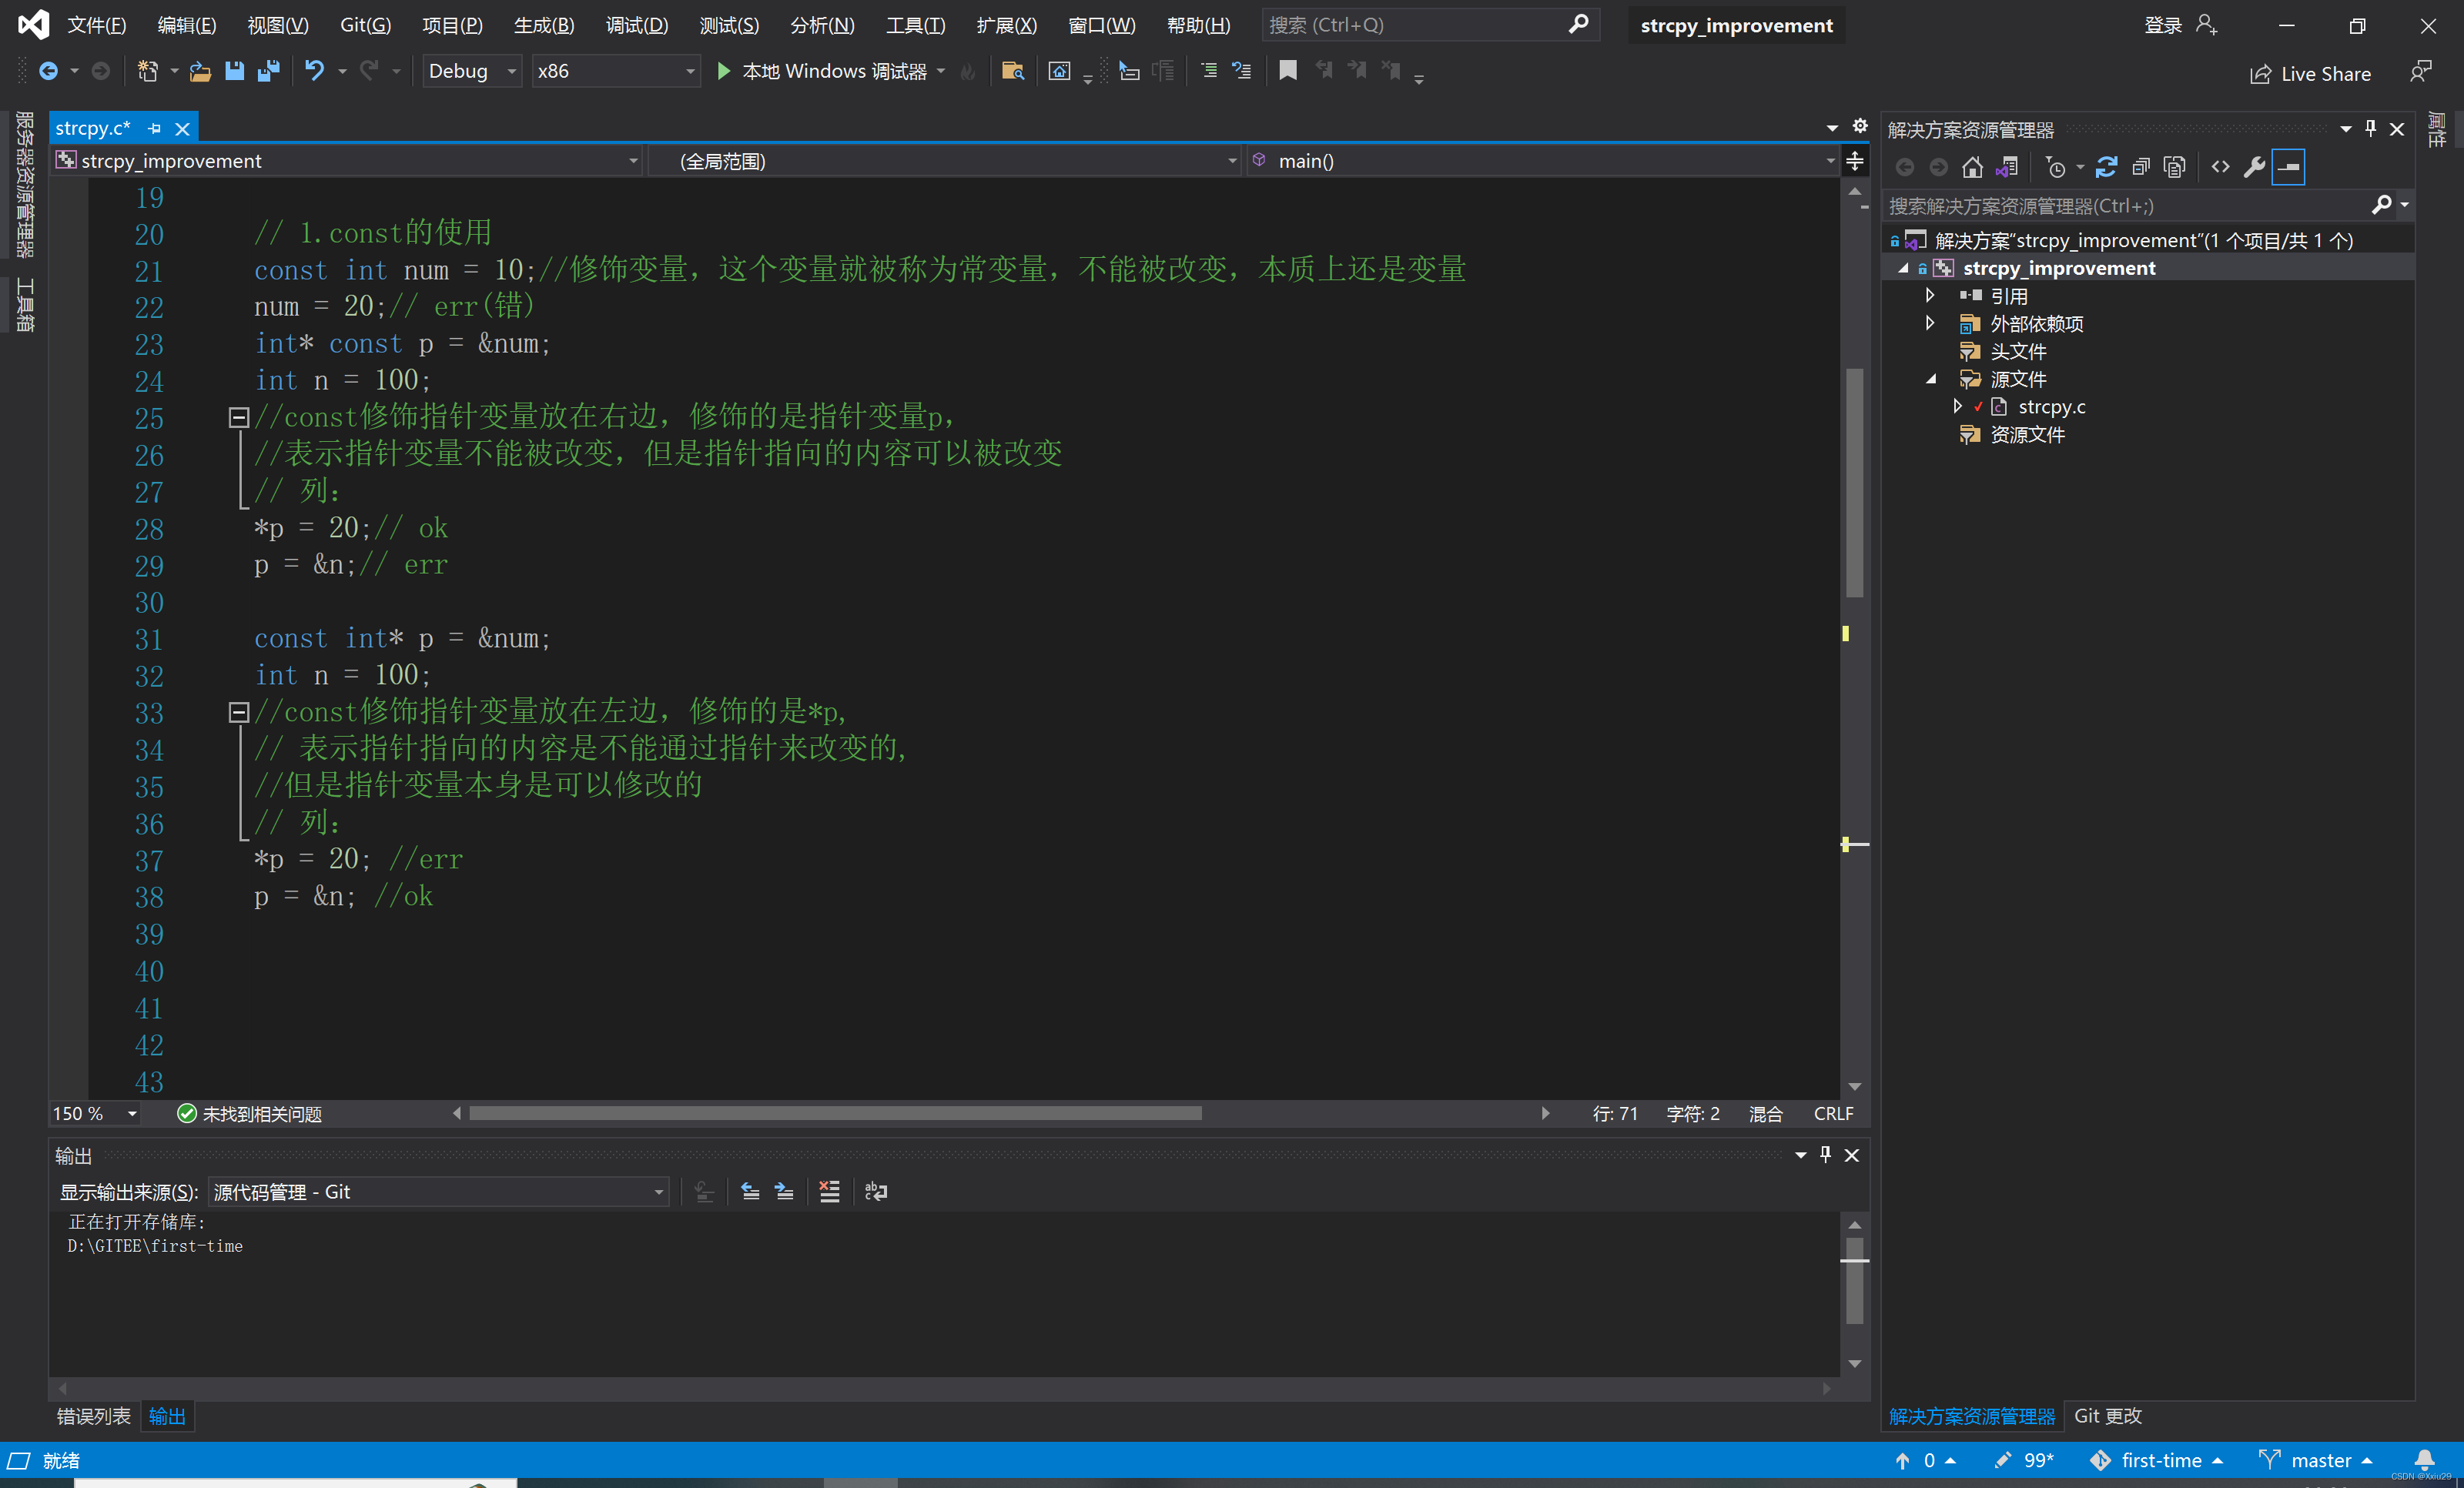This screenshot has height=1488, width=2464.
Task: Click the navigate backward arrow icon
Action: click(49, 71)
